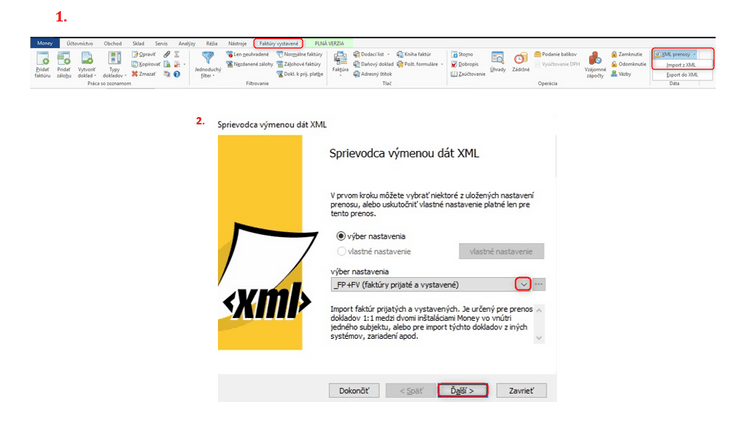
Task: Click the Jednoduchý filter funnel icon
Action: 207,59
